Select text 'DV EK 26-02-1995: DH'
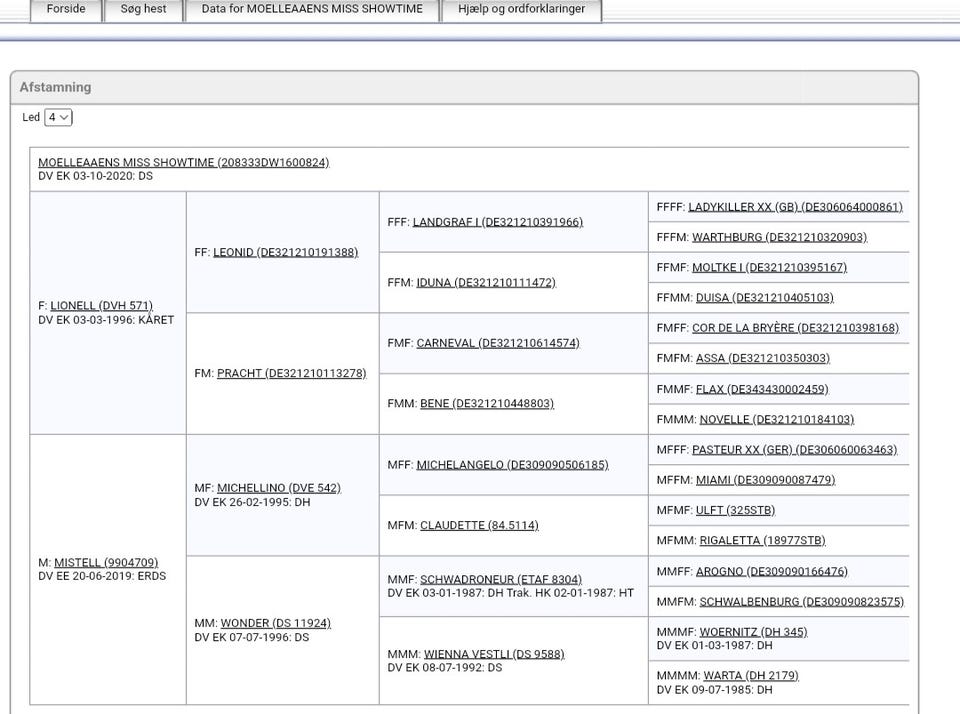Viewport: 960px width, 714px height. (x=252, y=502)
